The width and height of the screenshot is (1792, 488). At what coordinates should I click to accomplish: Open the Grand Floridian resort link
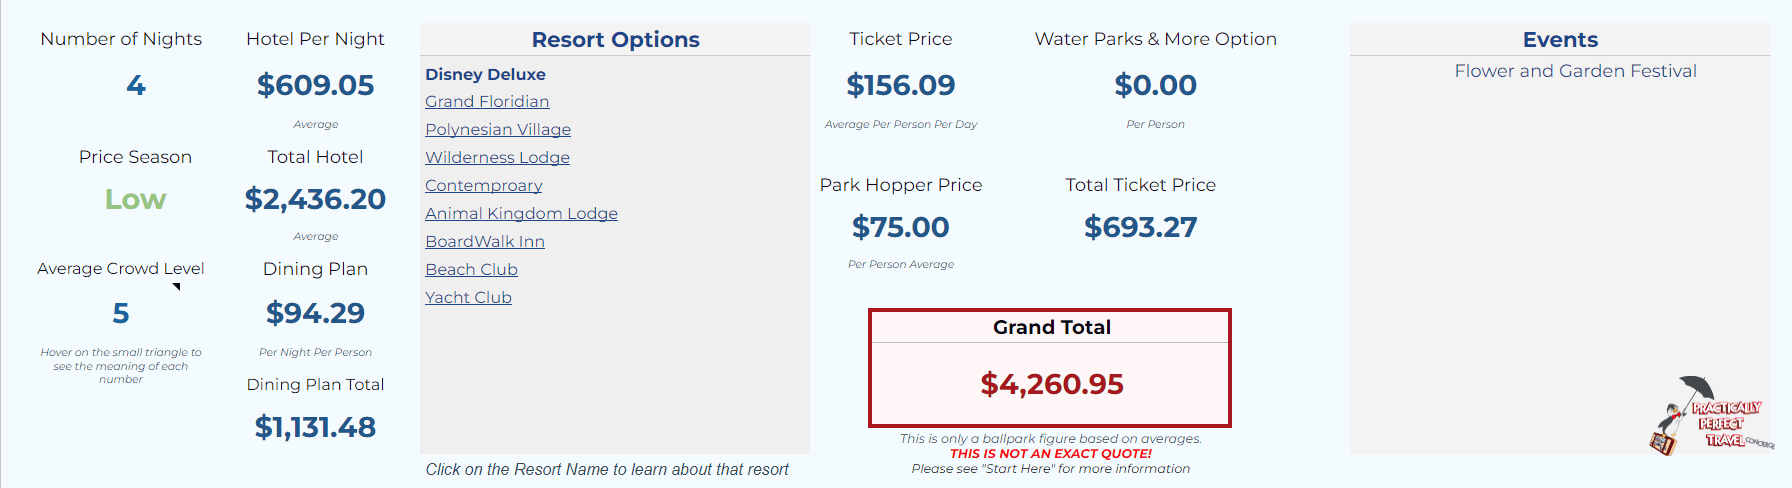click(487, 101)
